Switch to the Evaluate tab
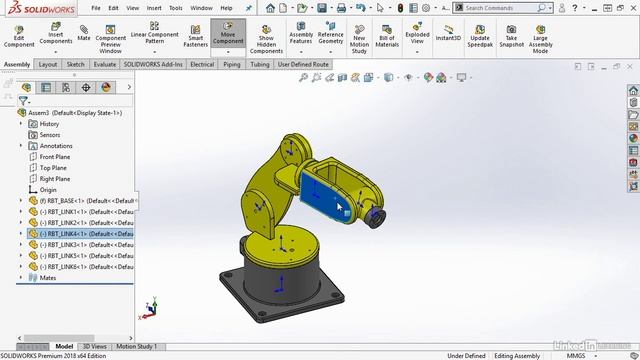 104,64
